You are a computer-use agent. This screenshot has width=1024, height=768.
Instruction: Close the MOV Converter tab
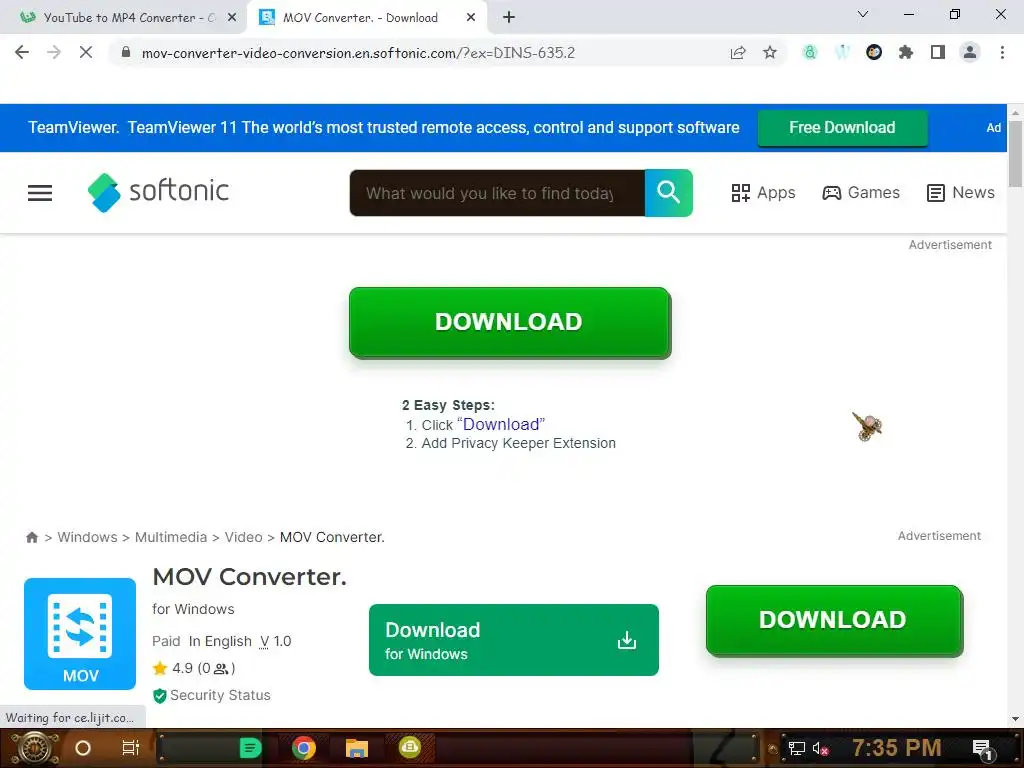pos(471,18)
